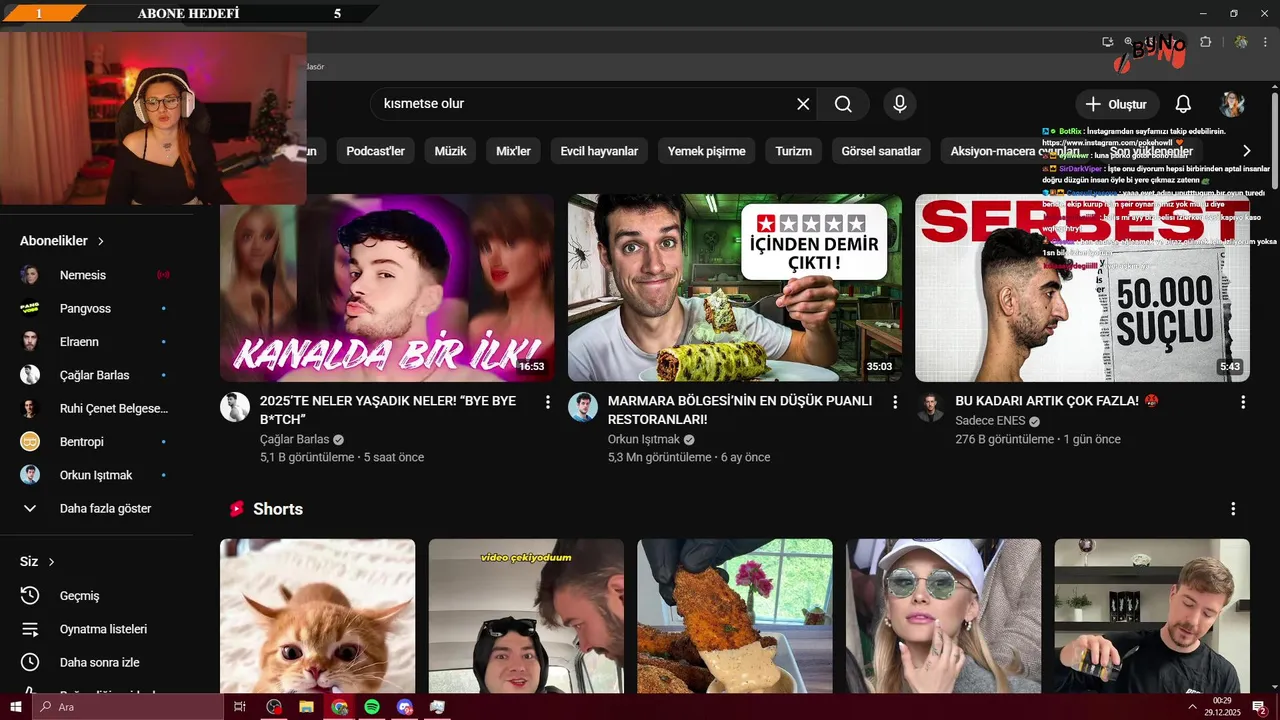1280x720 pixels.
Task: Open options for the MARMARA BÖLGESİ video
Action: [895, 402]
